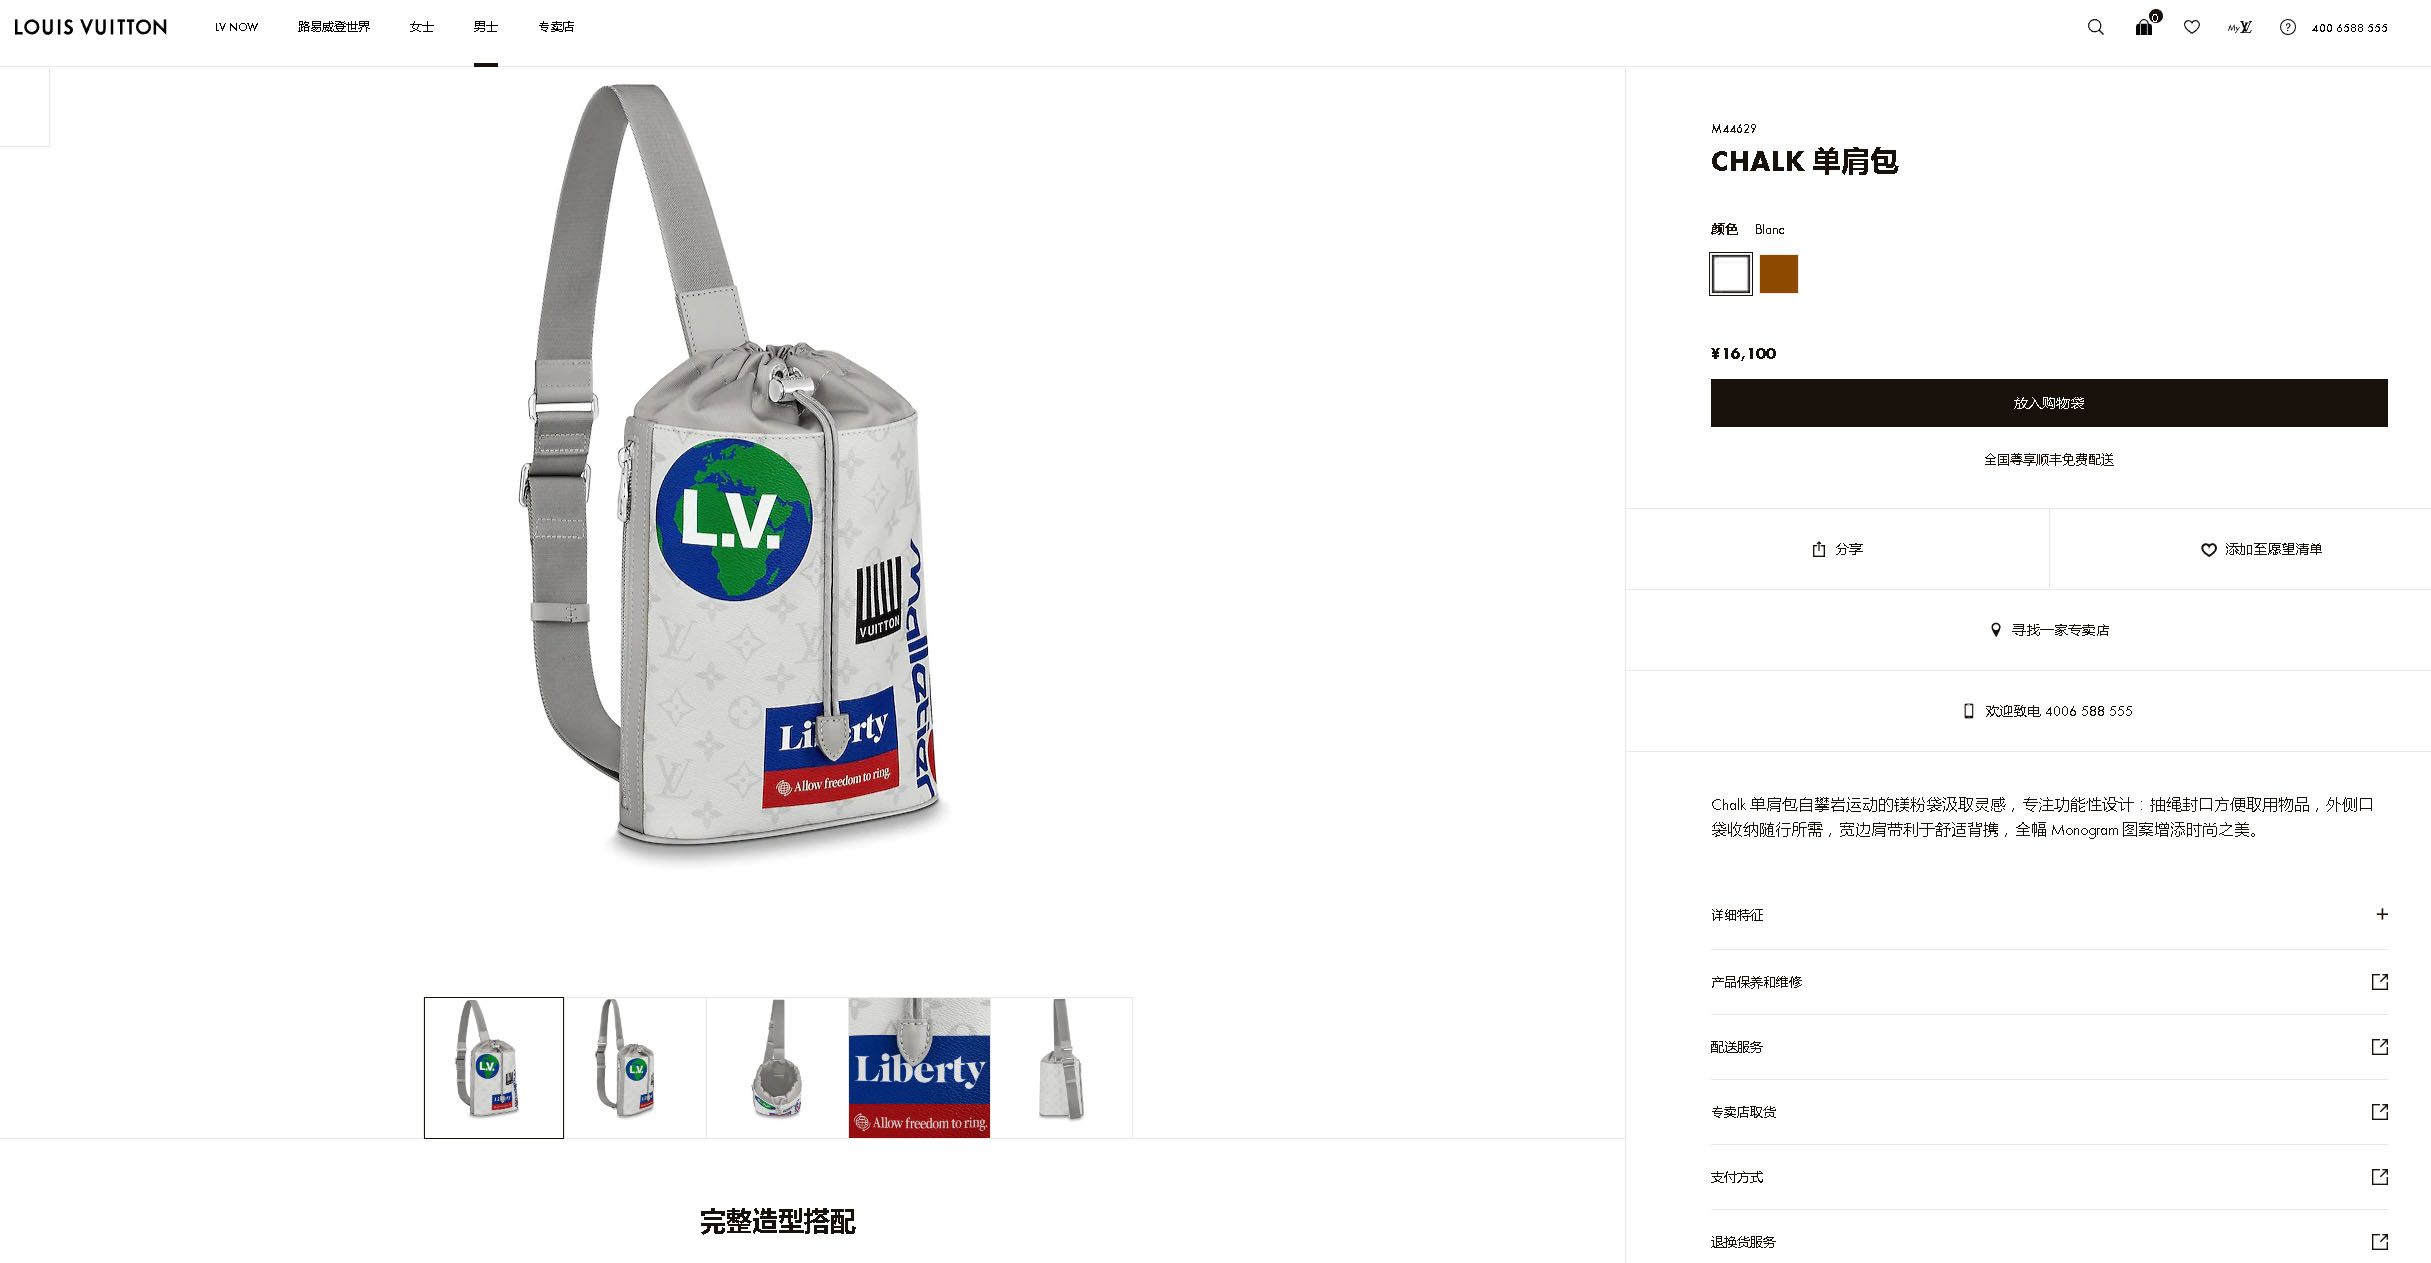
Task: Click the help question mark icon
Action: (x=2287, y=27)
